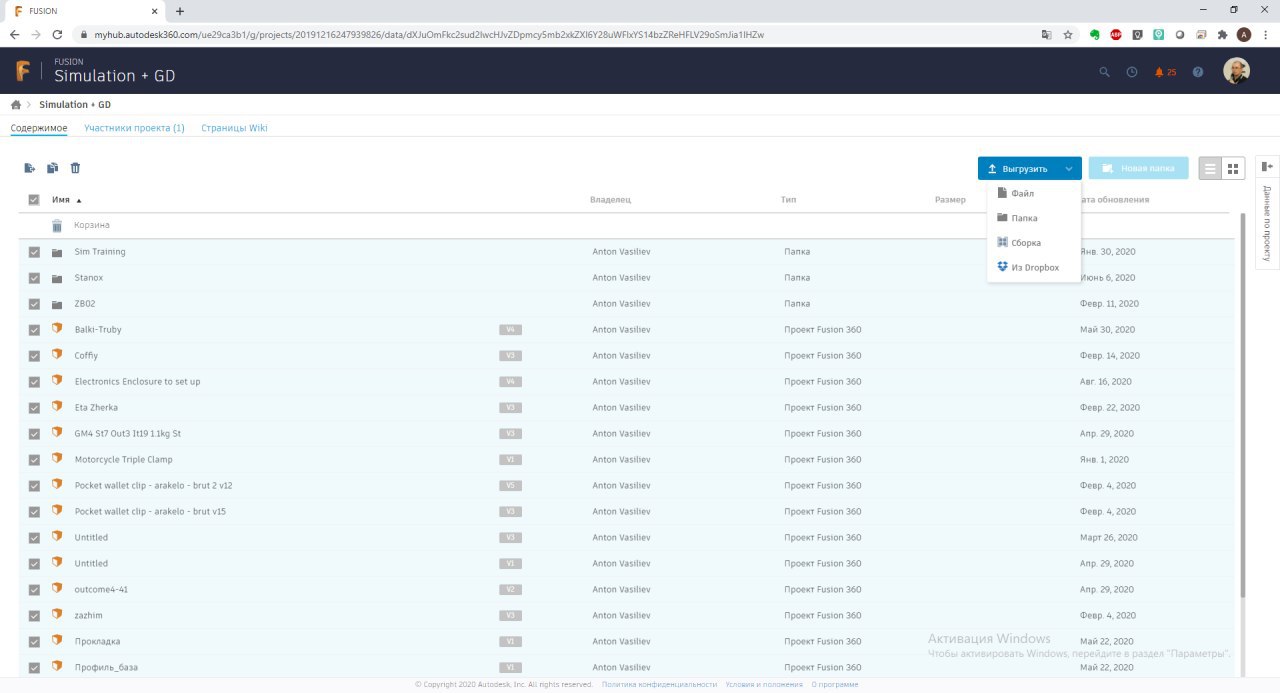Select Из Dropbox in upload menu
Image resolution: width=1280 pixels, height=693 pixels.
tap(1034, 268)
